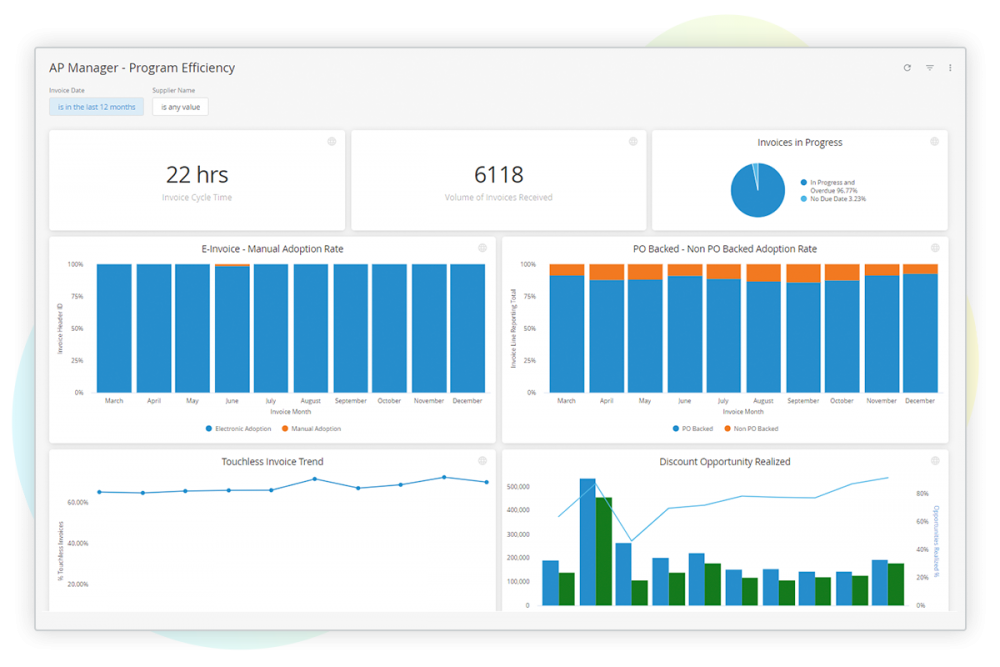Click the Invoice Cycle Time tile globe icon
The width and height of the screenshot is (1000, 667).
tap(331, 142)
